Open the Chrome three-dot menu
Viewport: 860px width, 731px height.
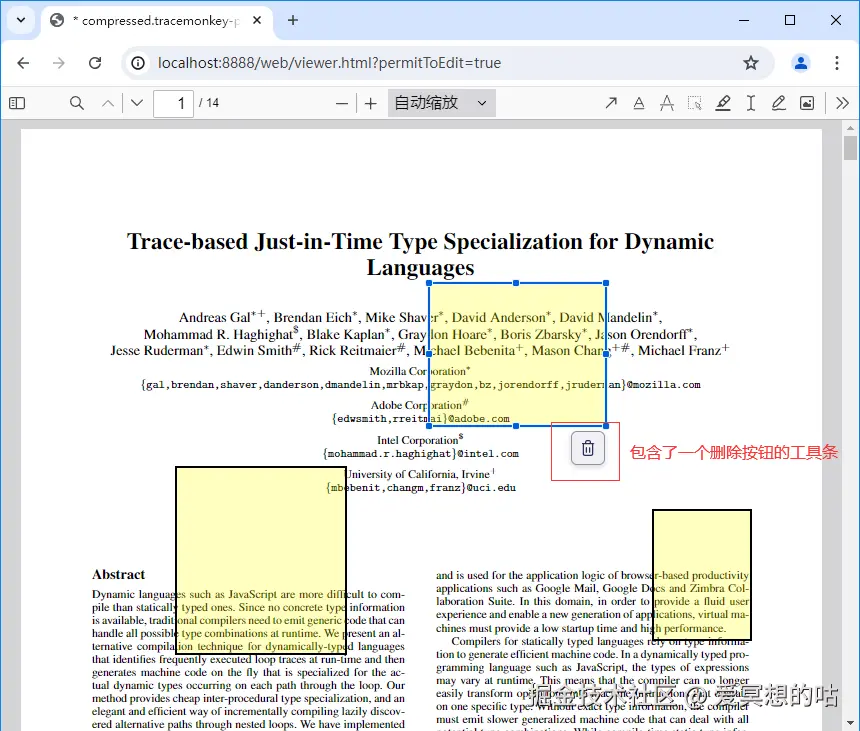click(837, 63)
